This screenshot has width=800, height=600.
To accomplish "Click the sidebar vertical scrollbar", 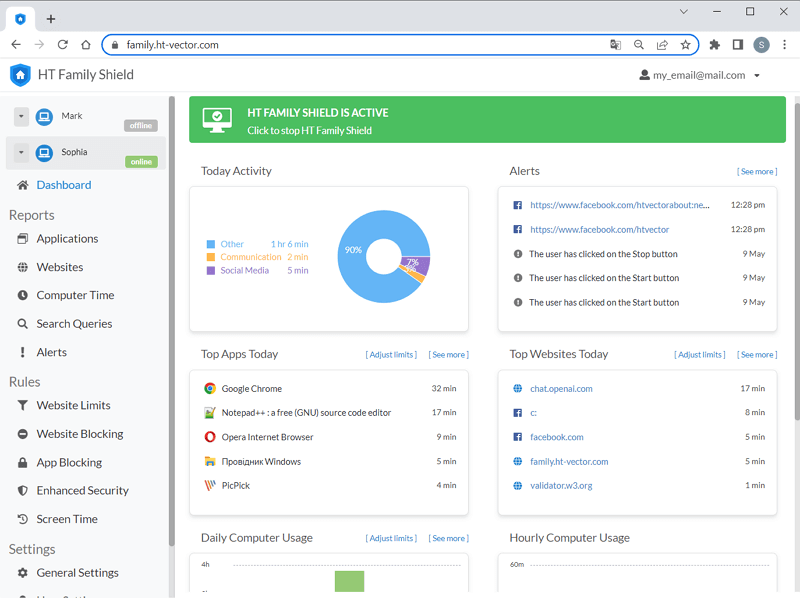I will (x=171, y=321).
